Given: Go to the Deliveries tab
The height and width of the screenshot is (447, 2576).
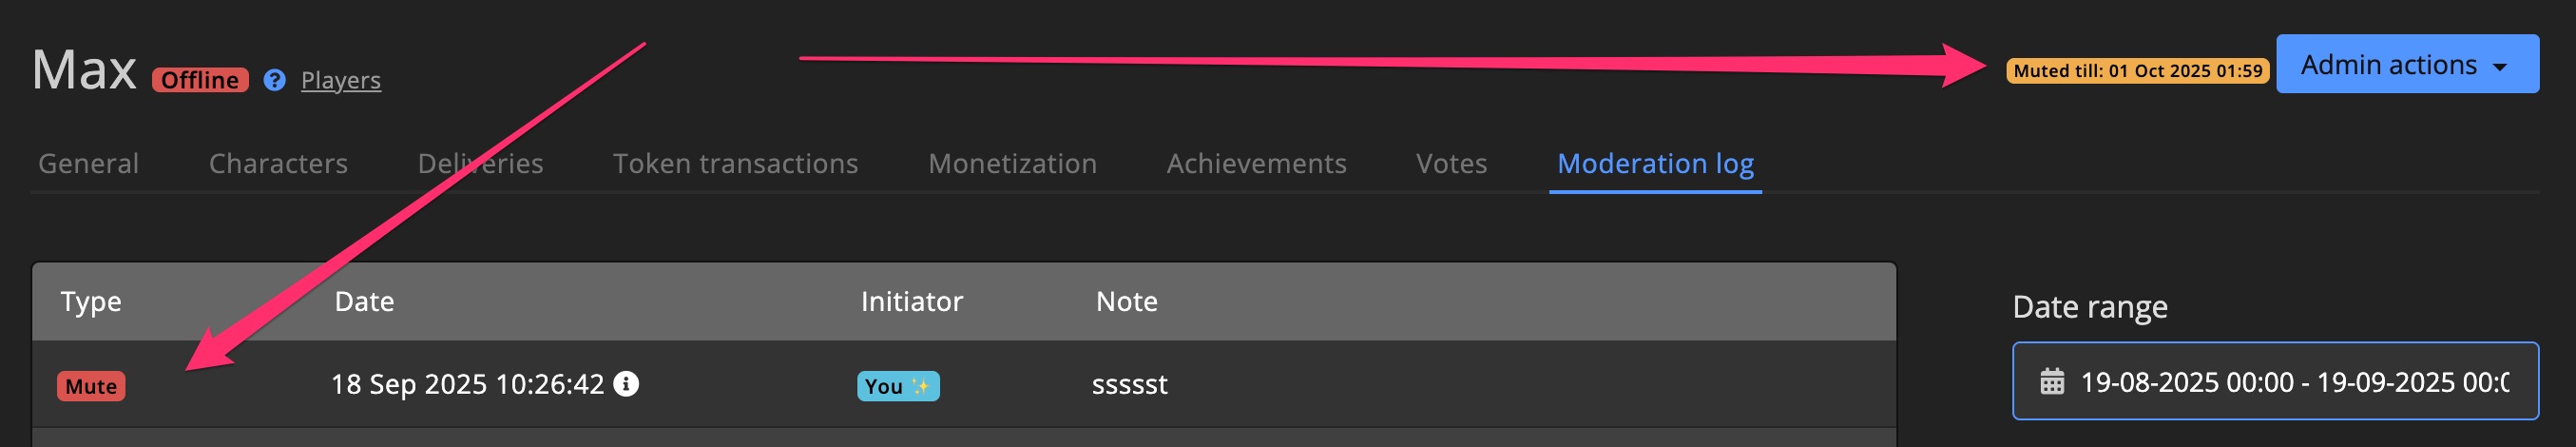Looking at the screenshot, I should point(480,163).
